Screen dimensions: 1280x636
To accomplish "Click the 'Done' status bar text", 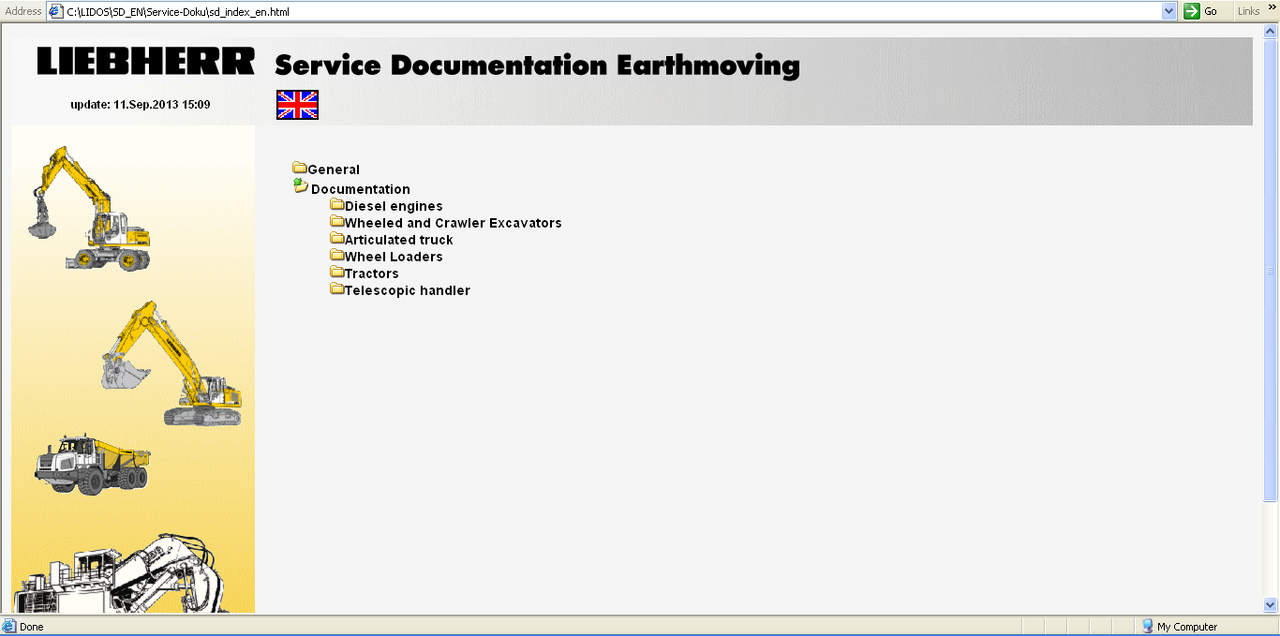I will 31,627.
